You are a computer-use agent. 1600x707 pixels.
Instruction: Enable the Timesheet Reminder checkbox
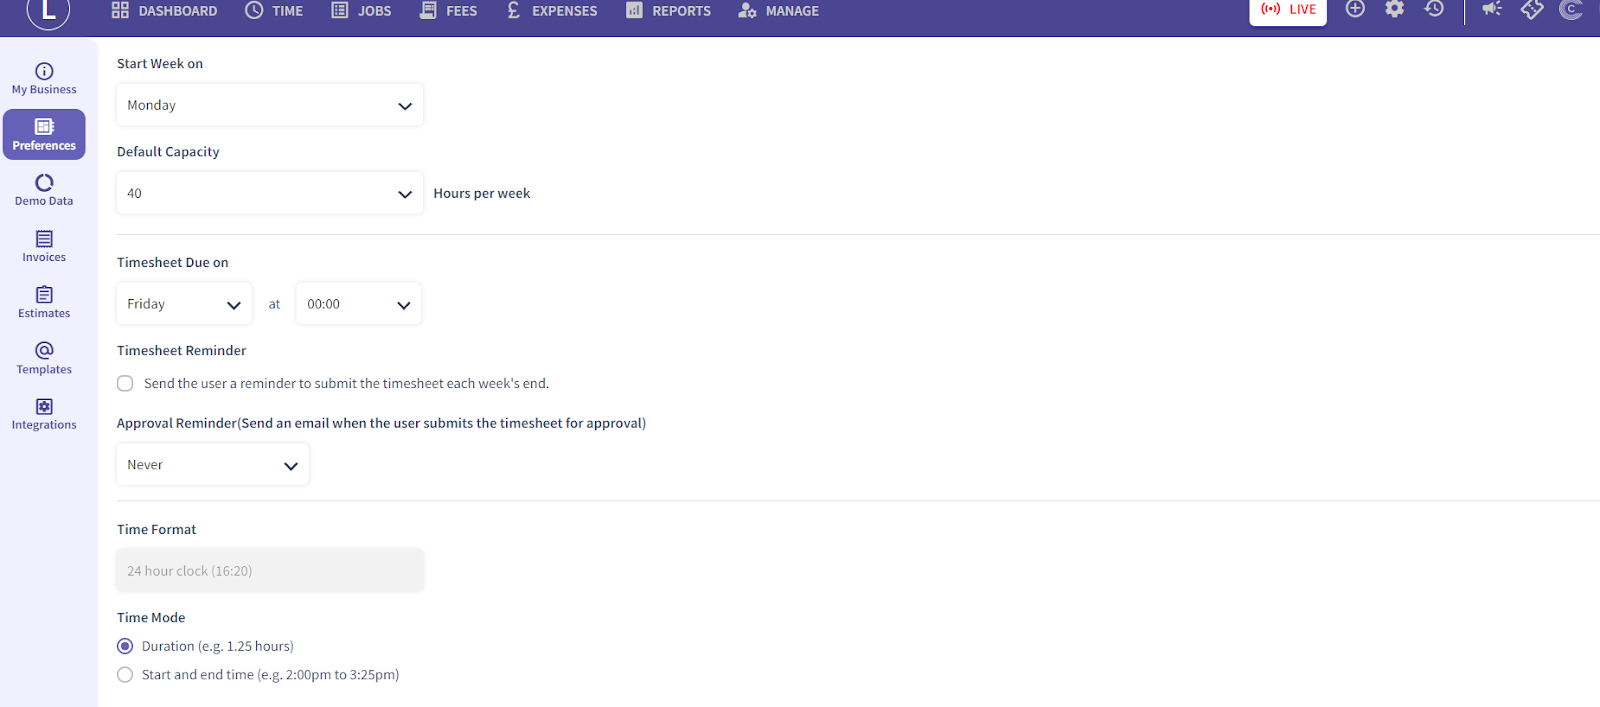125,383
